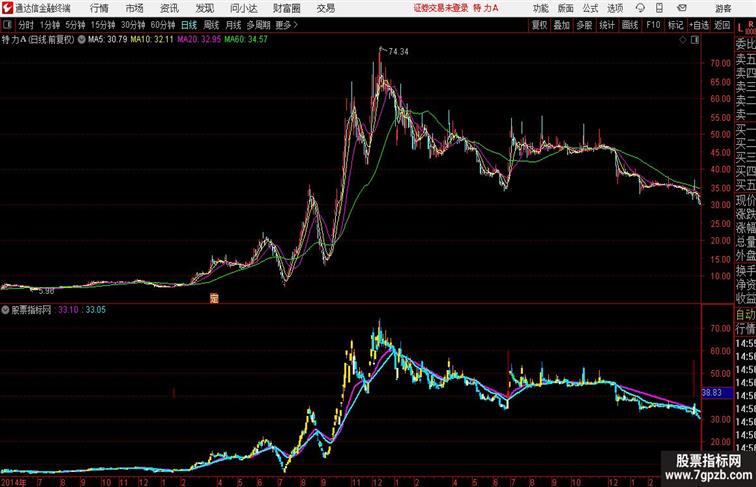Click the orange 定 marker on the chart
This screenshot has height=487, width=756.
[214, 298]
